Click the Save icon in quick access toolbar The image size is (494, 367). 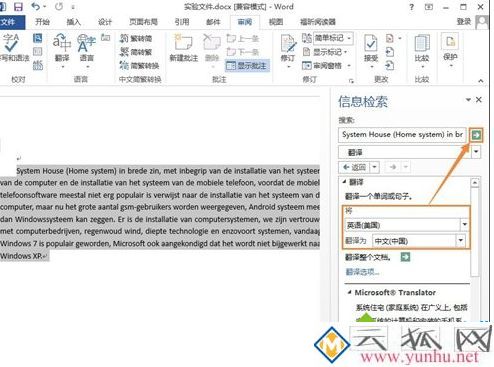18,7
